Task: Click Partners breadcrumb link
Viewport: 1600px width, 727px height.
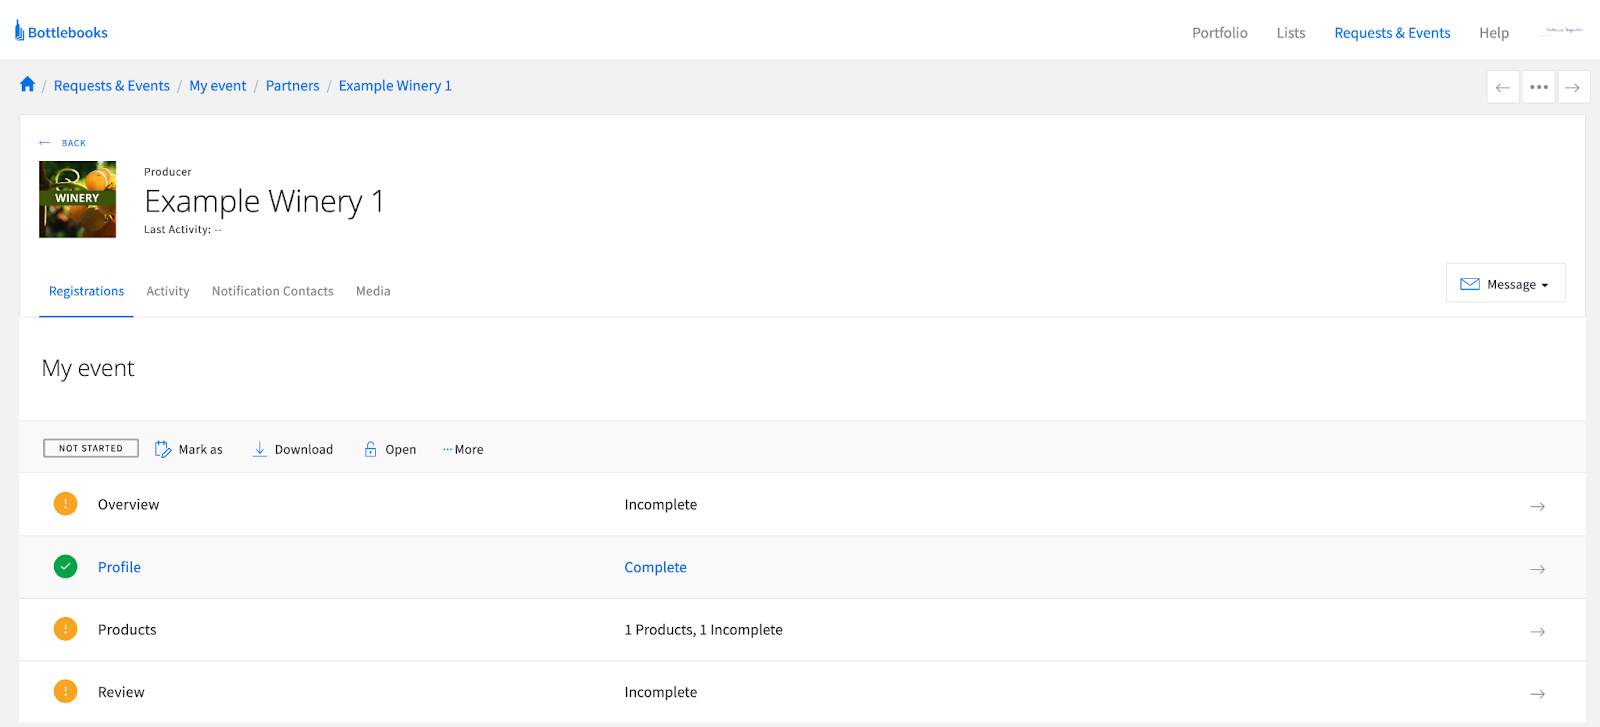Action: (293, 86)
